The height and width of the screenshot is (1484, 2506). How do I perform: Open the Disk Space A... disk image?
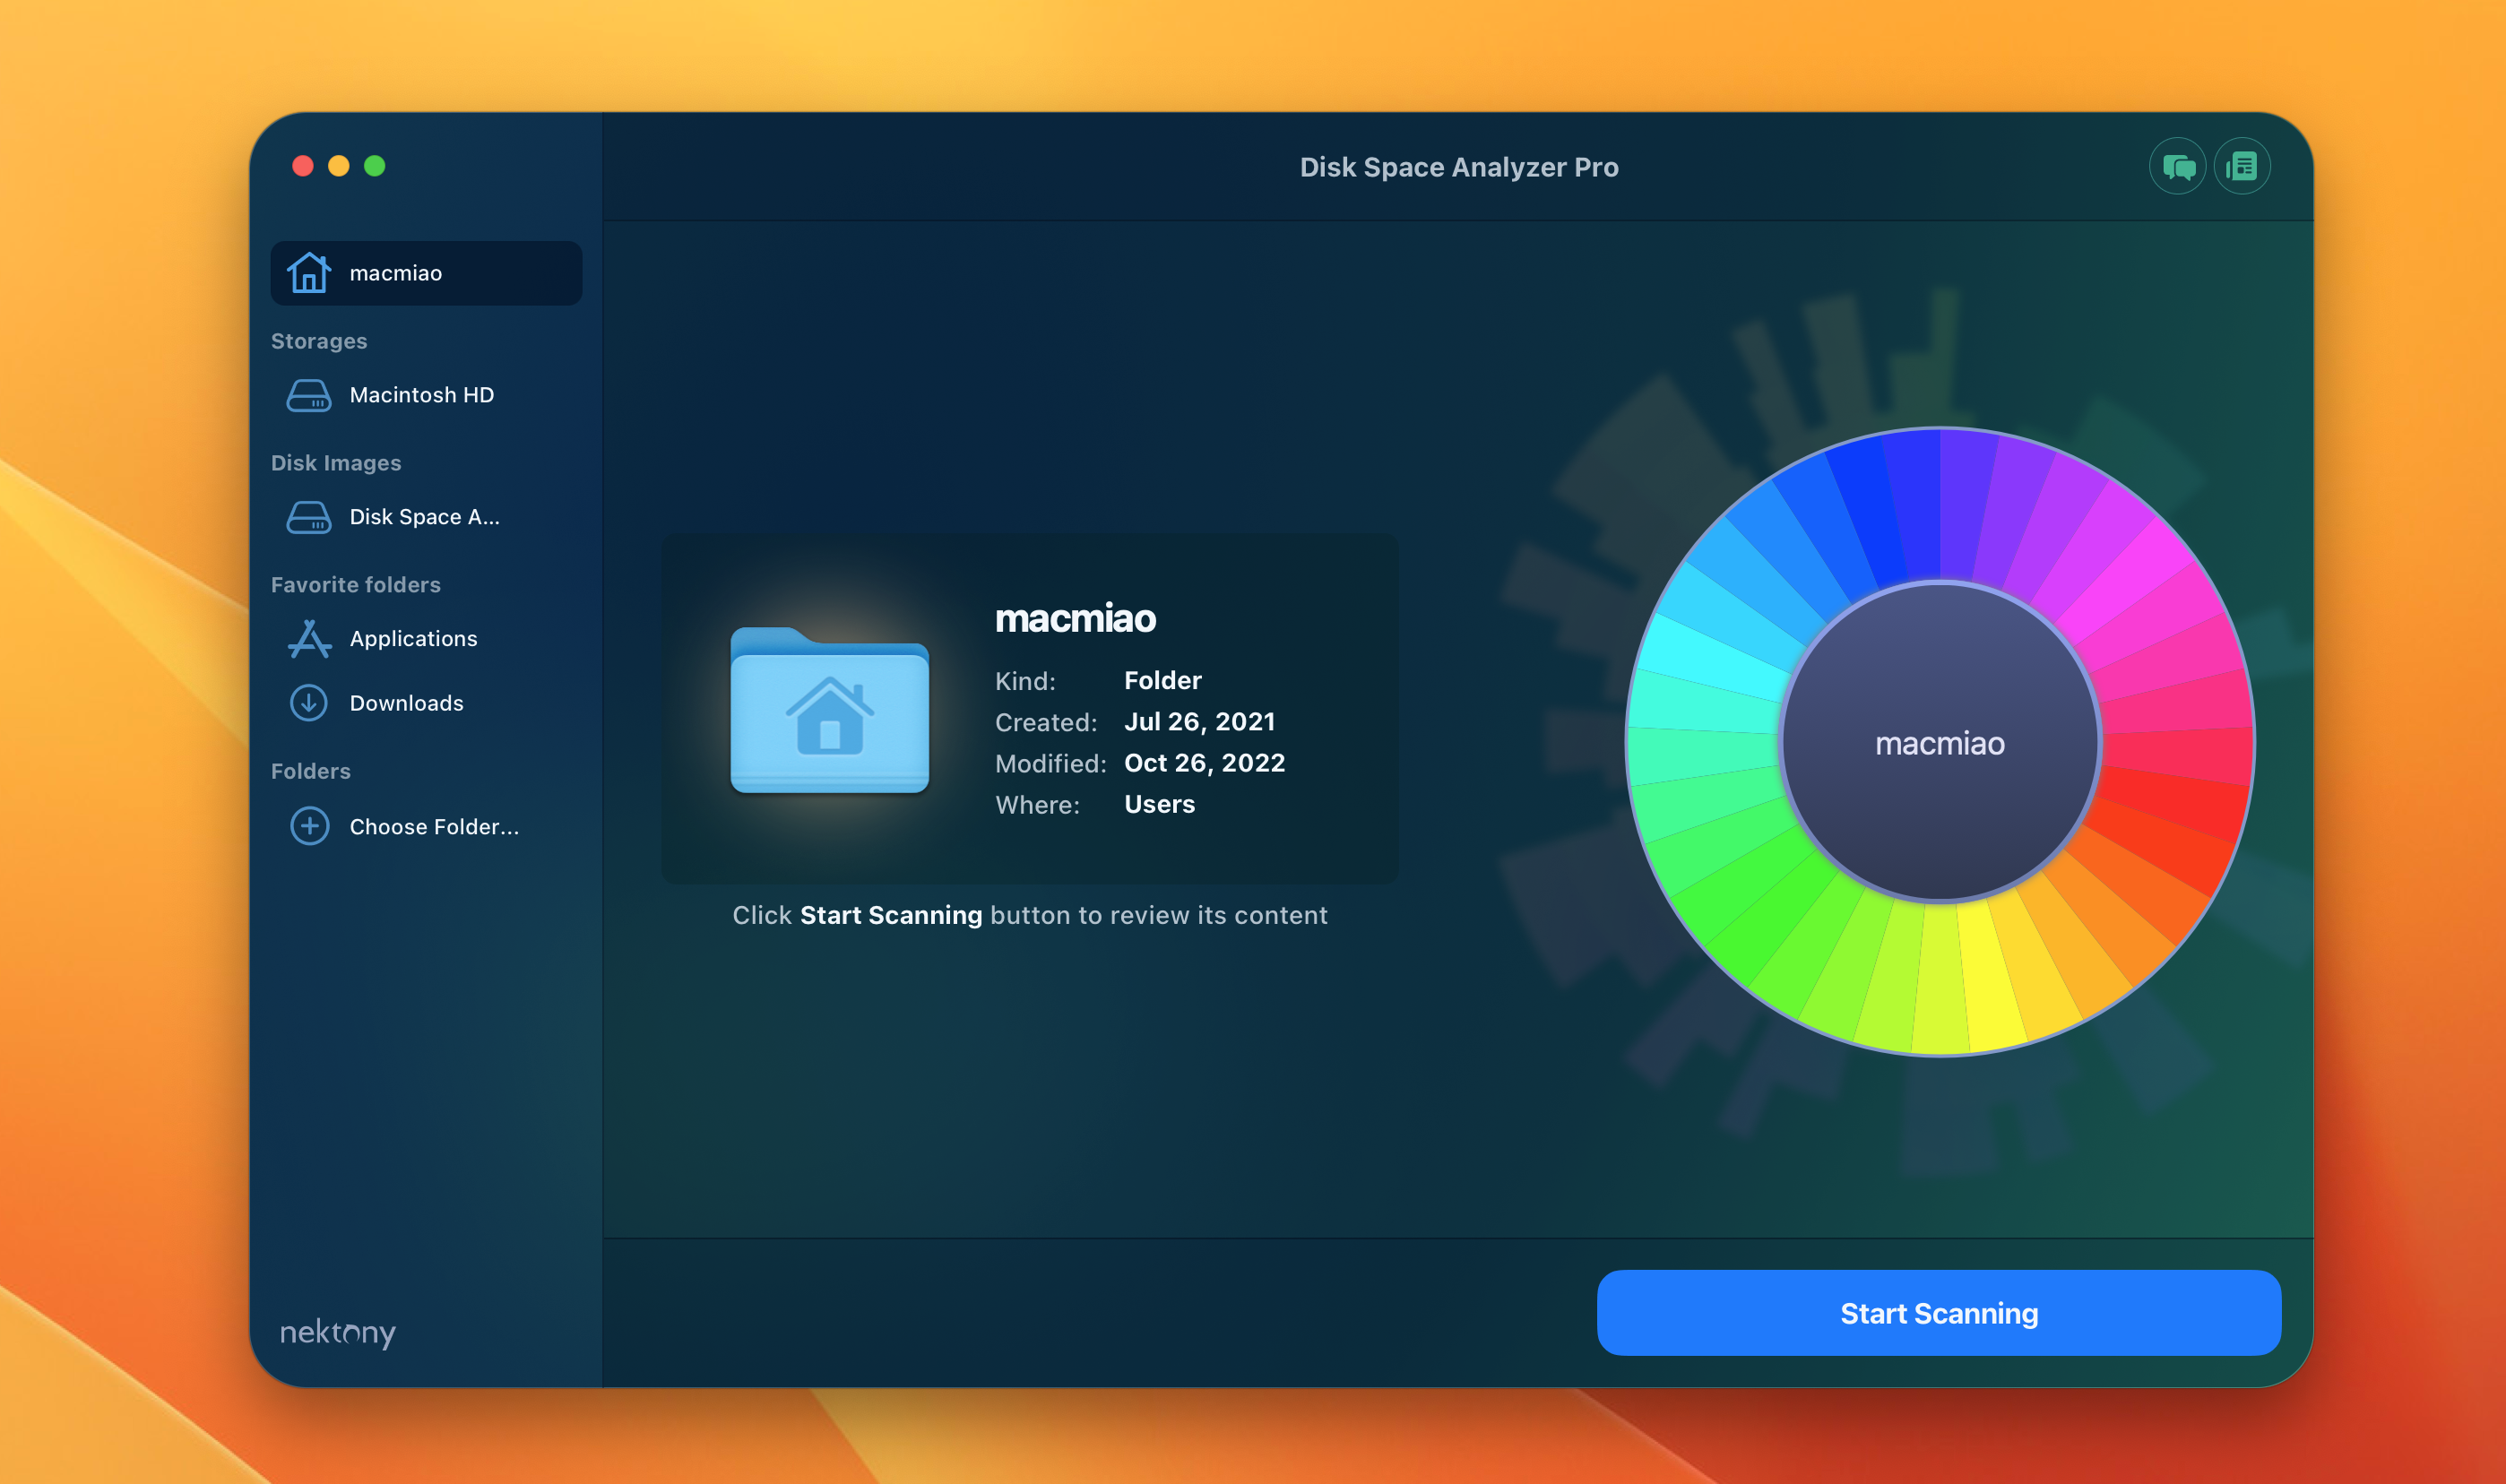(x=423, y=517)
